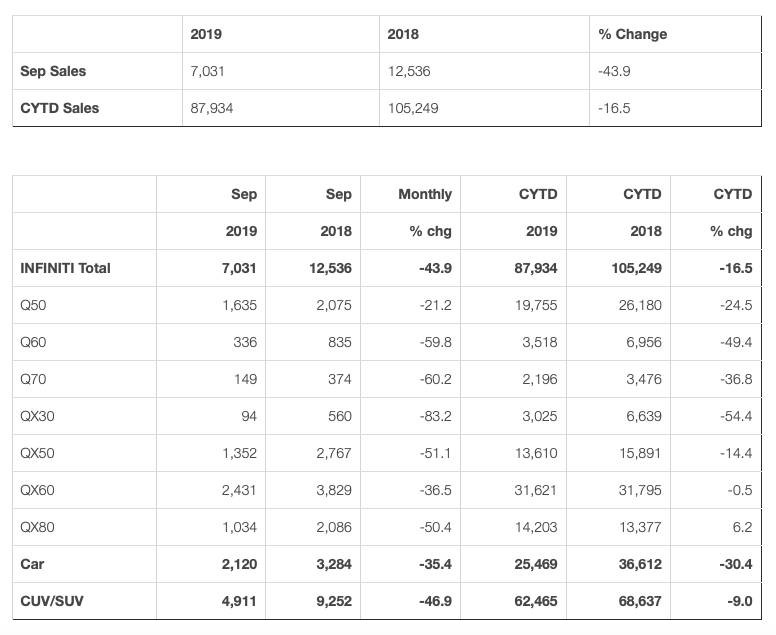This screenshot has height=635, width=776.
Task: Click the 'INFINITI Total' row label
Action: click(65, 268)
